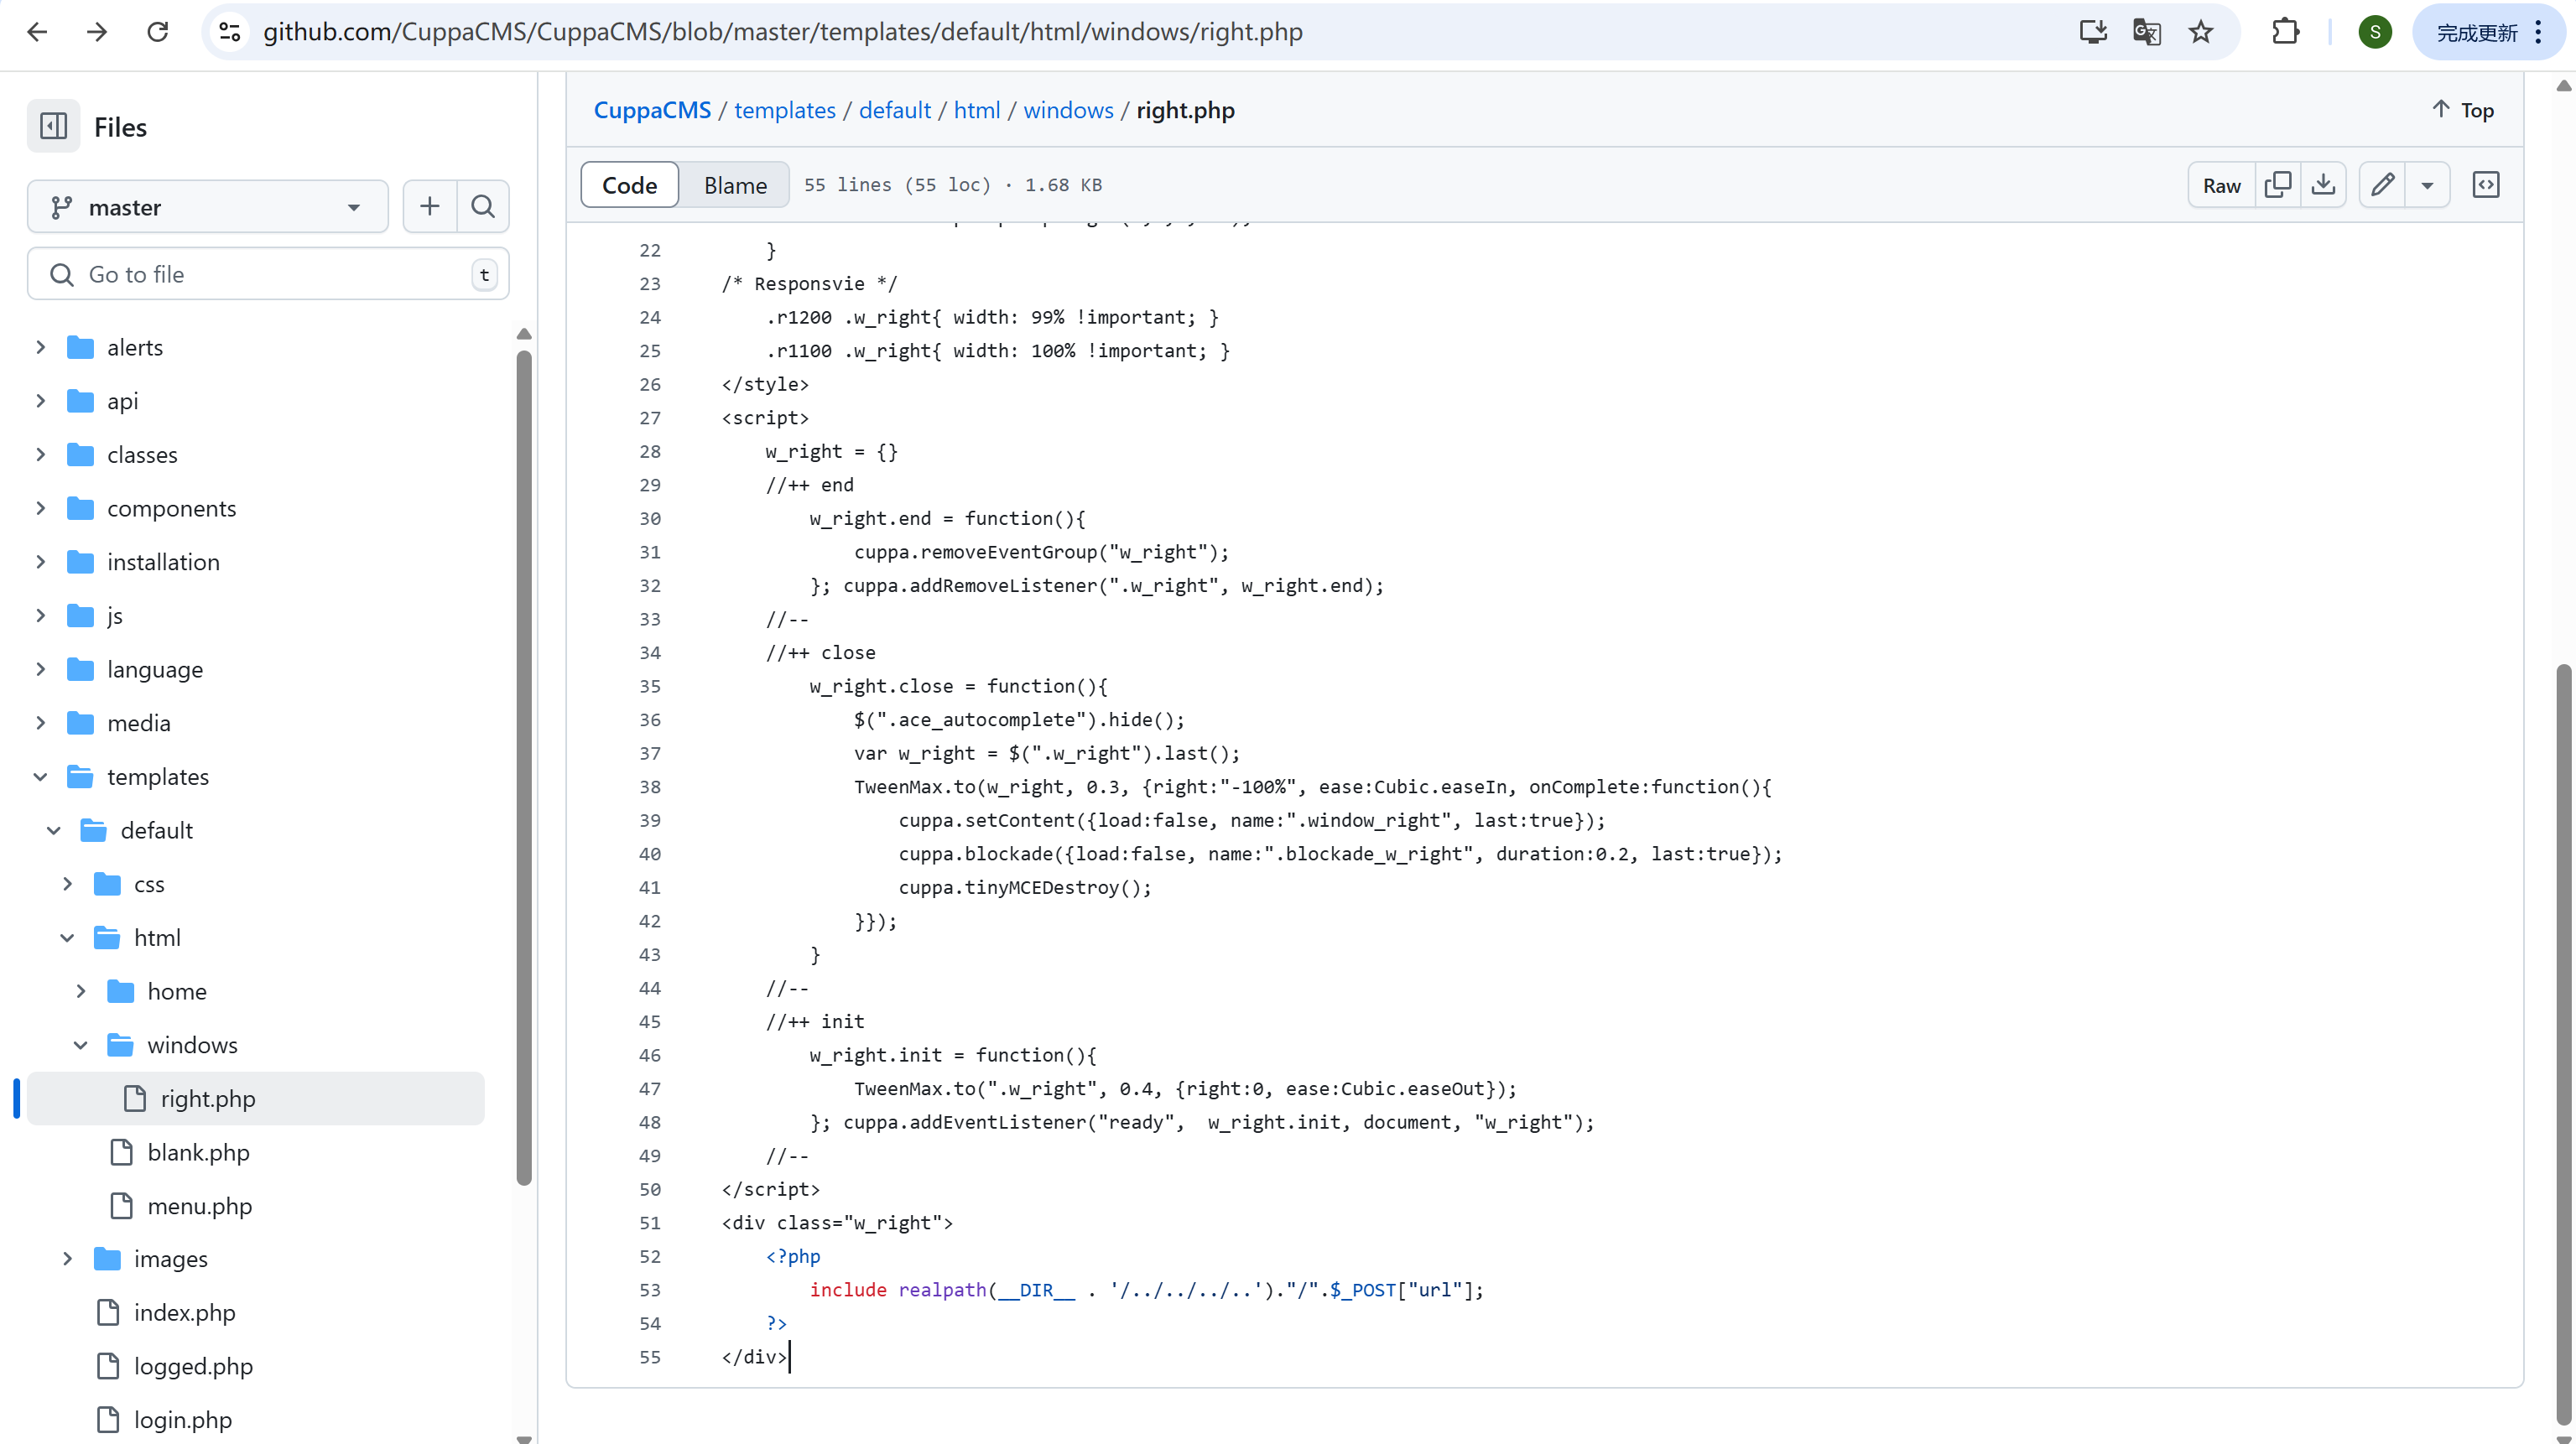This screenshot has height=1444, width=2576.
Task: Expand the js folder chevron
Action: pyautogui.click(x=40, y=615)
